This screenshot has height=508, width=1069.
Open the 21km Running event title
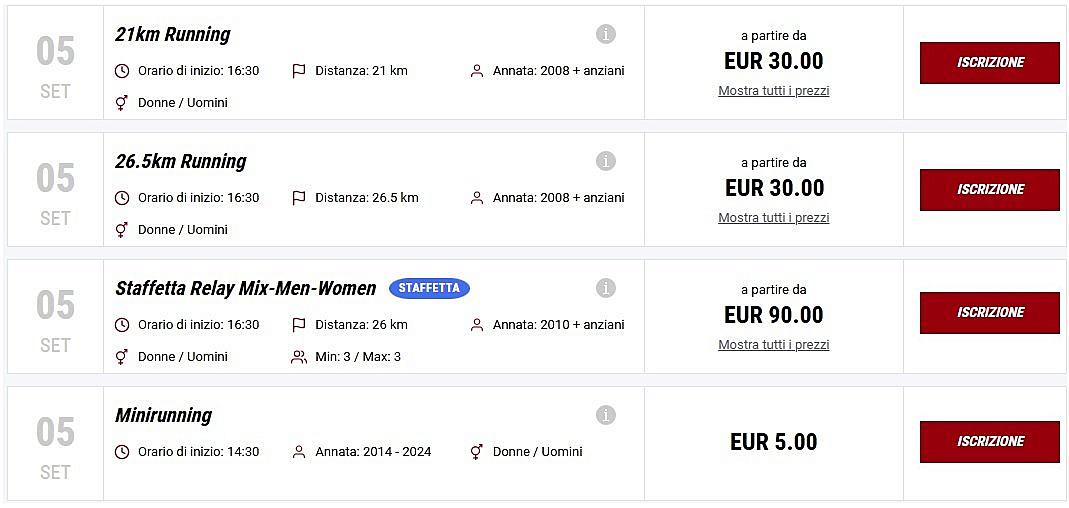coord(173,34)
